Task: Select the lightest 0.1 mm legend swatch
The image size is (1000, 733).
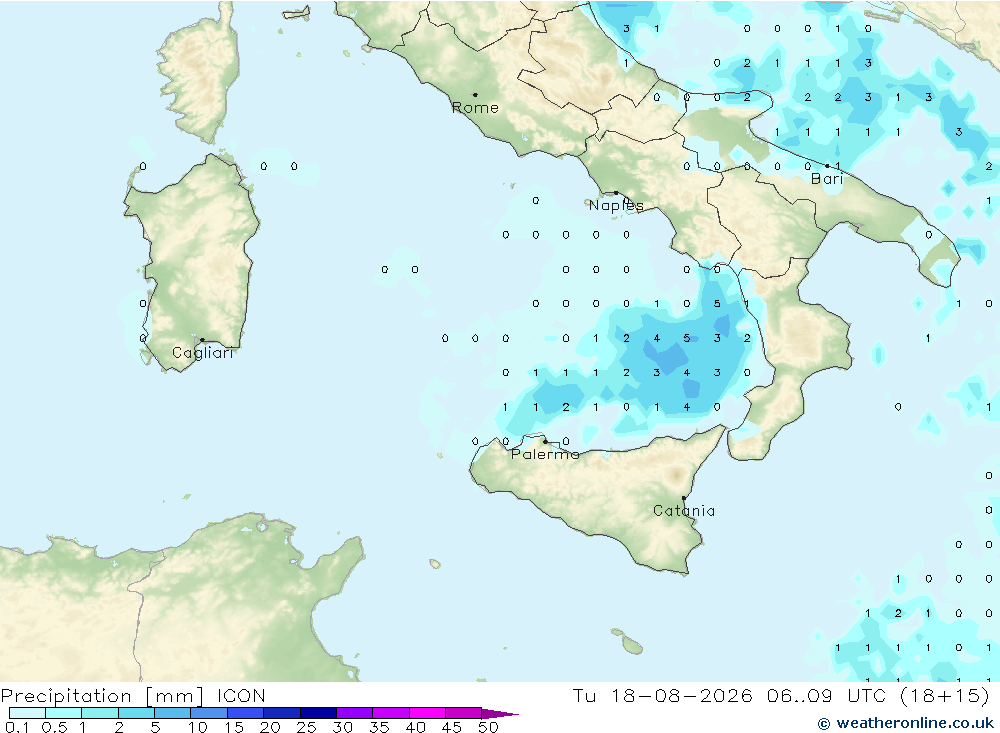Action: [27, 713]
